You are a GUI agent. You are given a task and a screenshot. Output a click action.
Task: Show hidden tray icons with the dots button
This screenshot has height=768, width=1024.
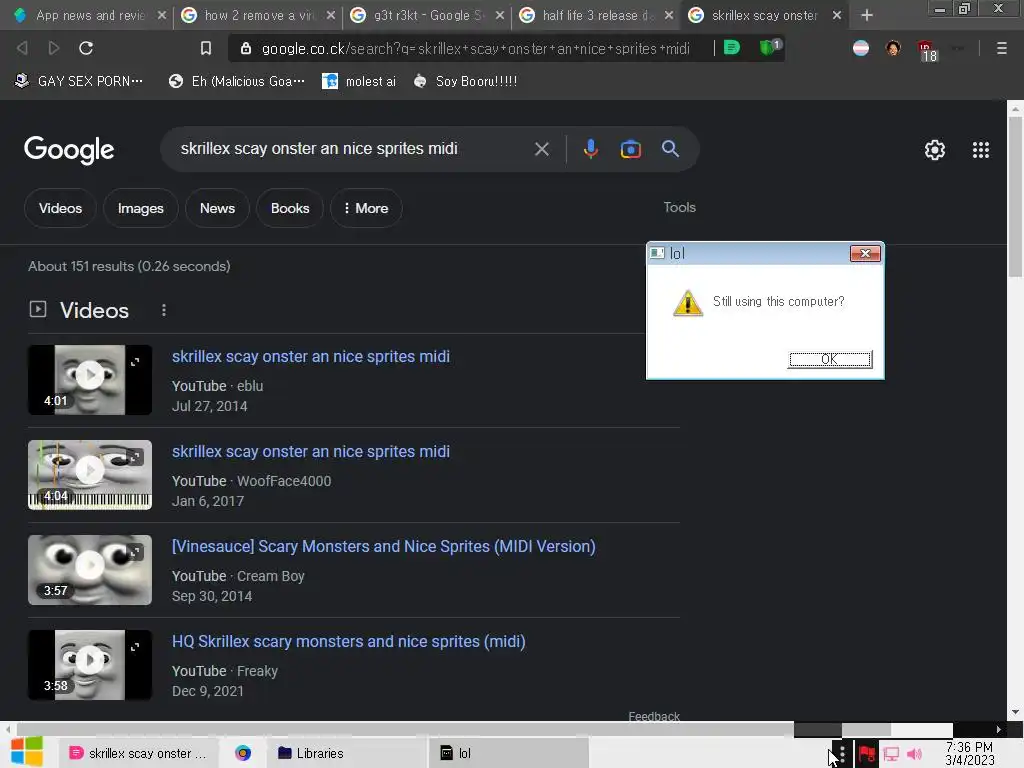(x=842, y=754)
